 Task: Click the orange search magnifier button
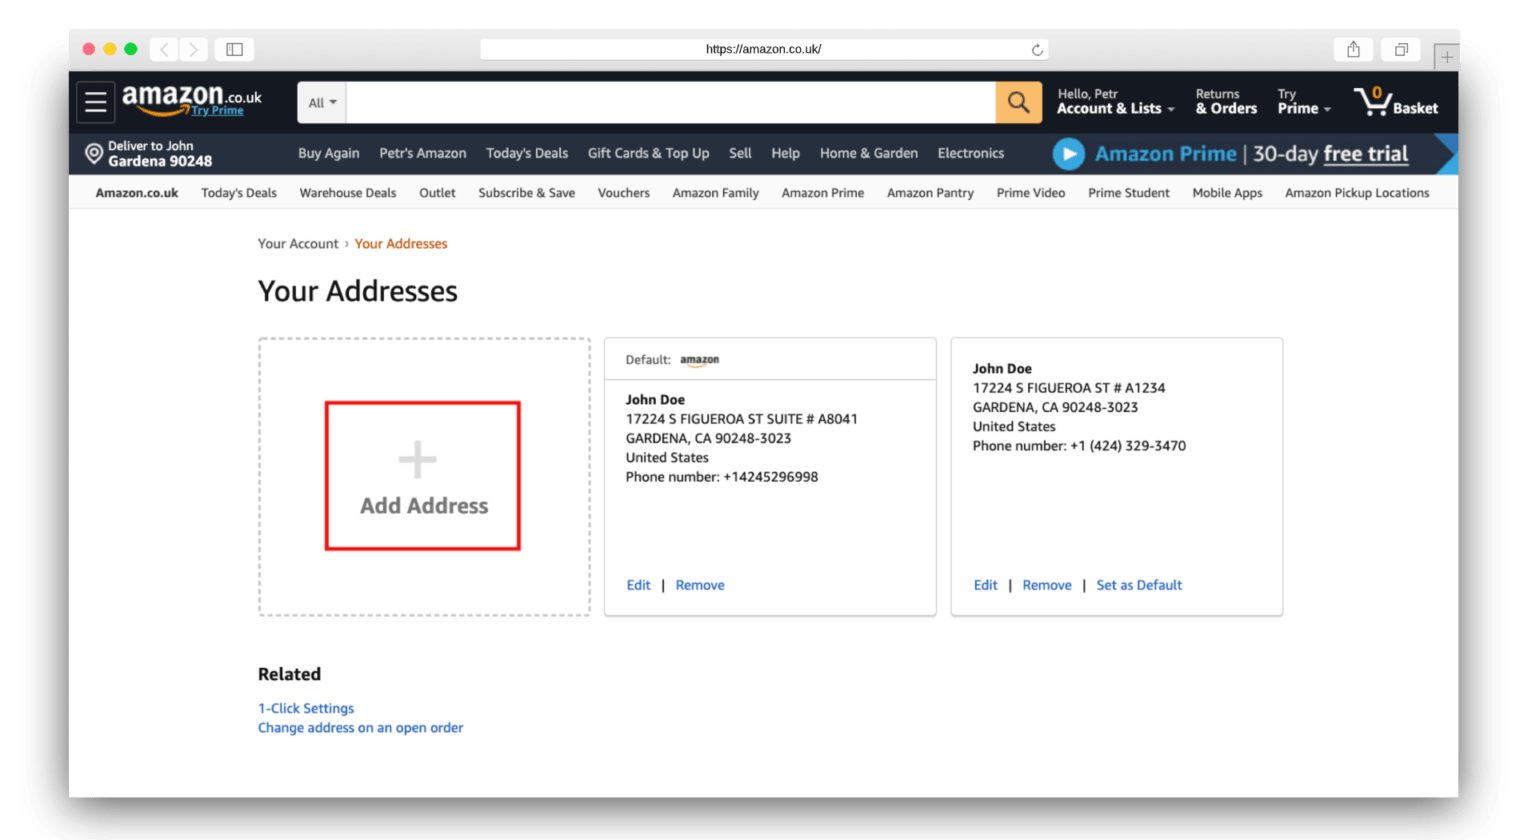[1018, 102]
